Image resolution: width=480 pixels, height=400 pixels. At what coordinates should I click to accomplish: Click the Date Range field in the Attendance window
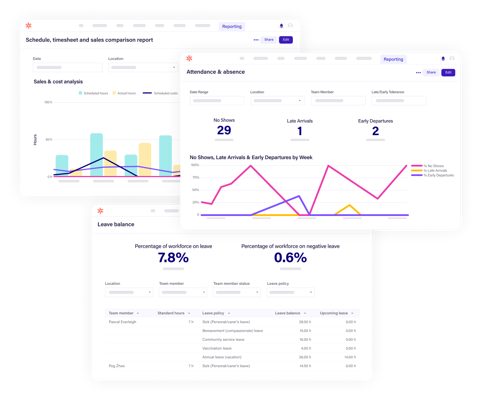tap(217, 100)
